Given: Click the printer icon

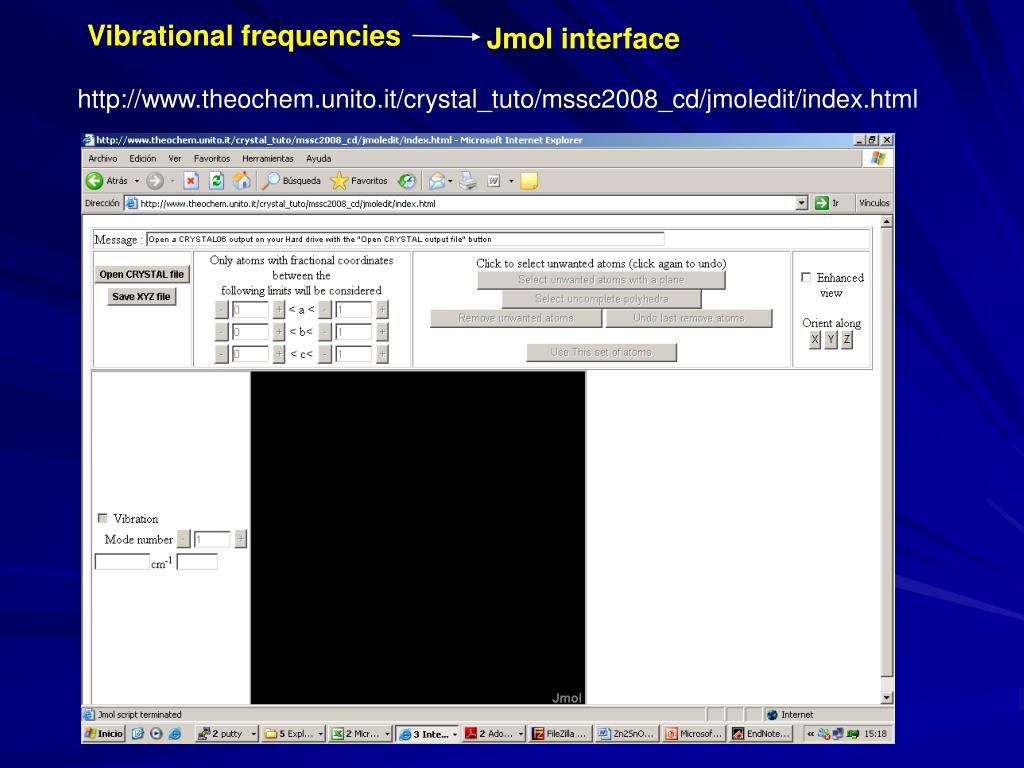Looking at the screenshot, I should 468,181.
